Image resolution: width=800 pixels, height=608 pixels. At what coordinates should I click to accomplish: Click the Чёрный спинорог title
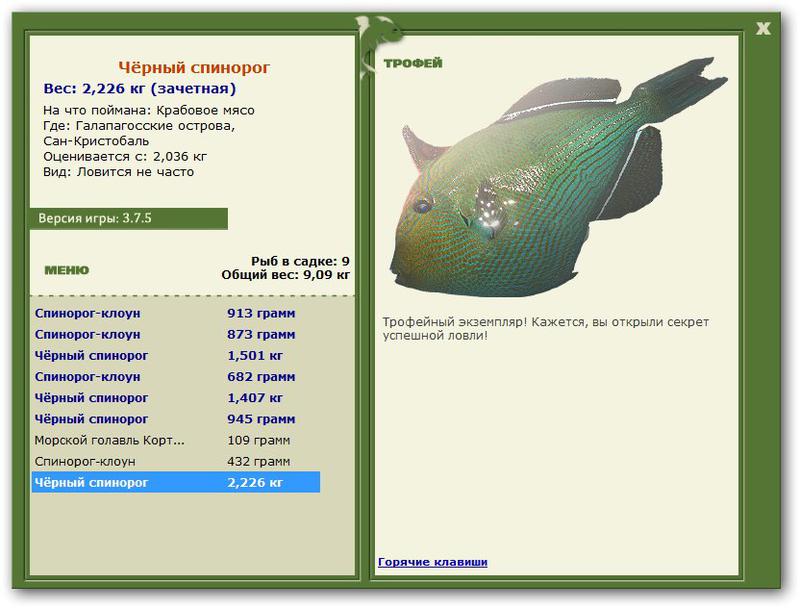(194, 67)
